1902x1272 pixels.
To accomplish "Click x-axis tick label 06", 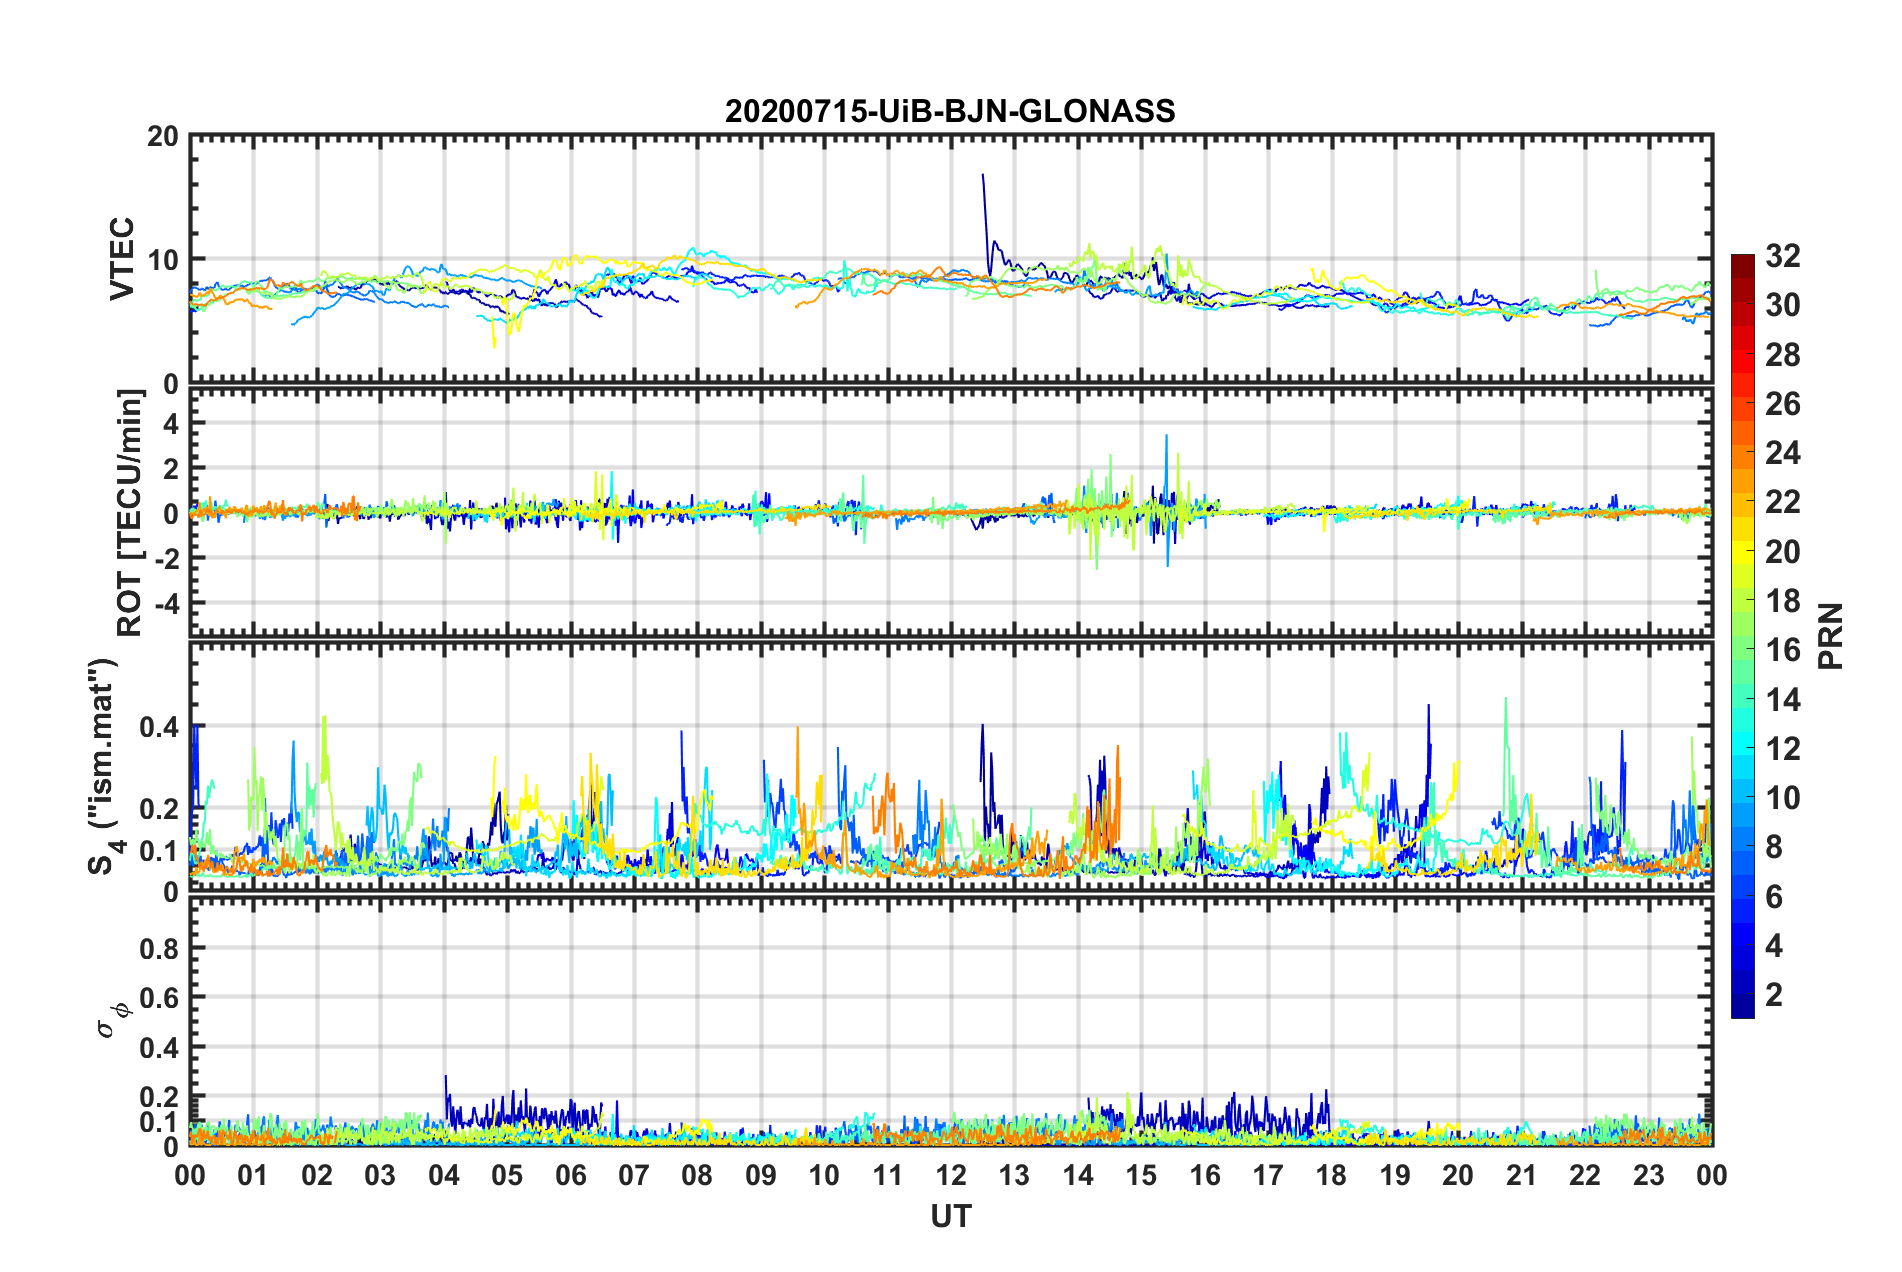I will click(x=570, y=1175).
